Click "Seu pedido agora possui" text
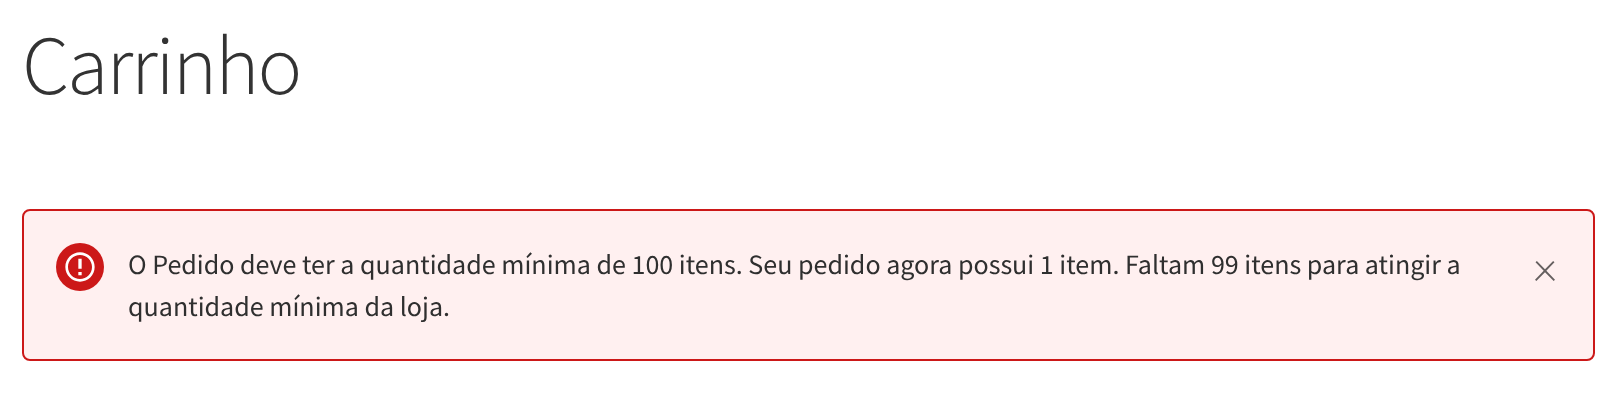The width and height of the screenshot is (1623, 405). coord(891,266)
